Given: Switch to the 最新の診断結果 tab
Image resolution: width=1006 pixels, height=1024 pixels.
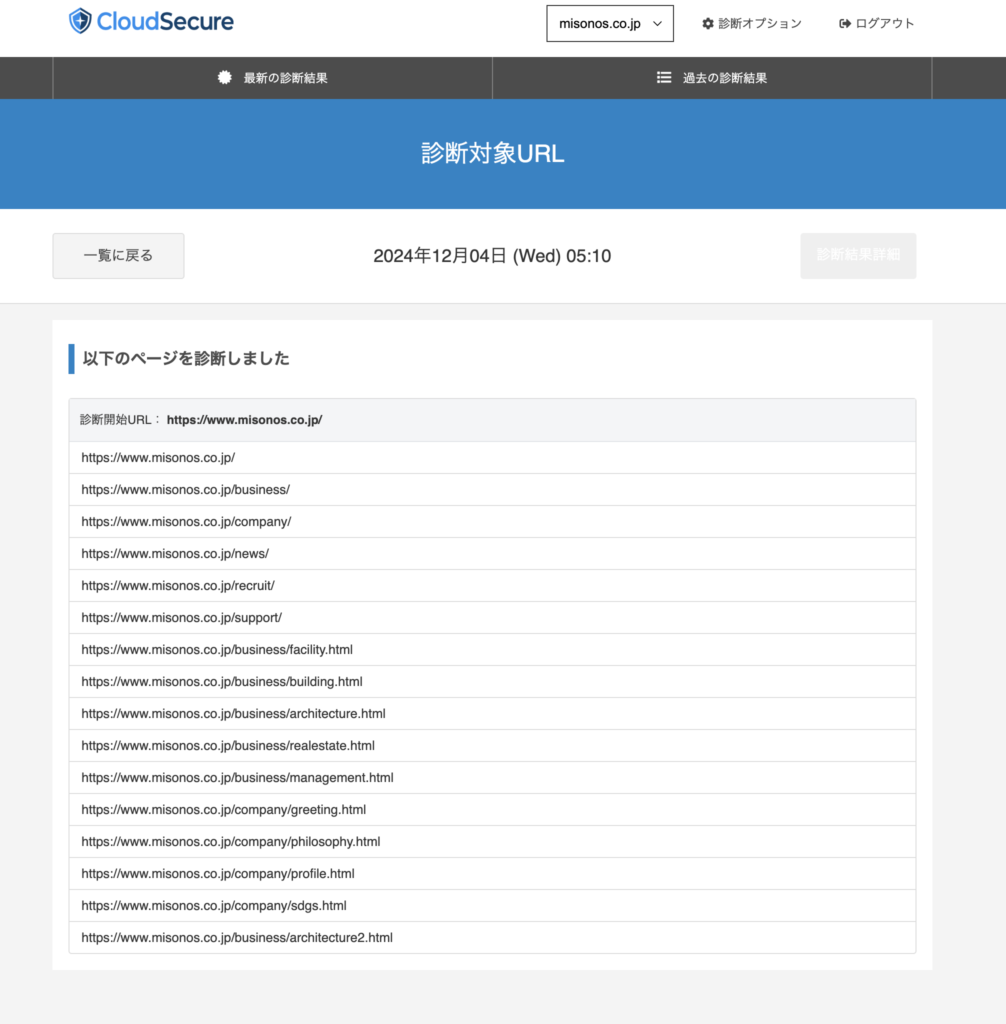Looking at the screenshot, I should (x=273, y=78).
